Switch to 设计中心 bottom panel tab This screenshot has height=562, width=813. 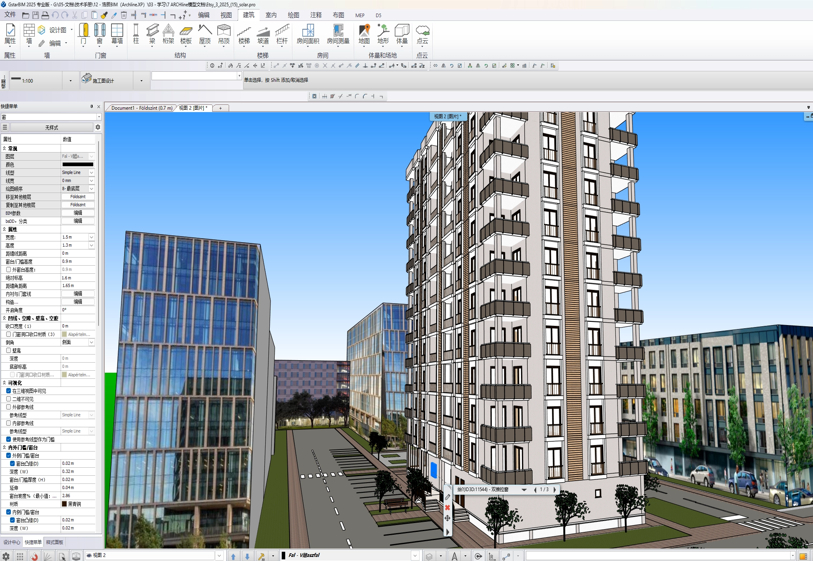click(x=11, y=542)
